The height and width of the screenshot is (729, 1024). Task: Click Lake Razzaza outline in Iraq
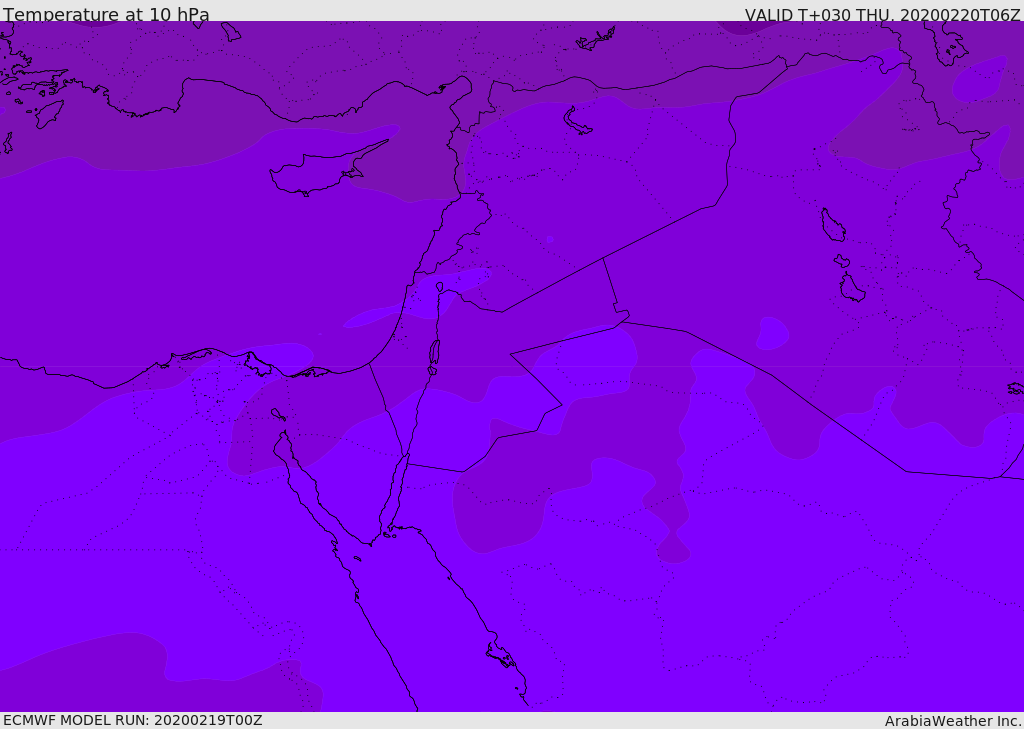coord(851,288)
